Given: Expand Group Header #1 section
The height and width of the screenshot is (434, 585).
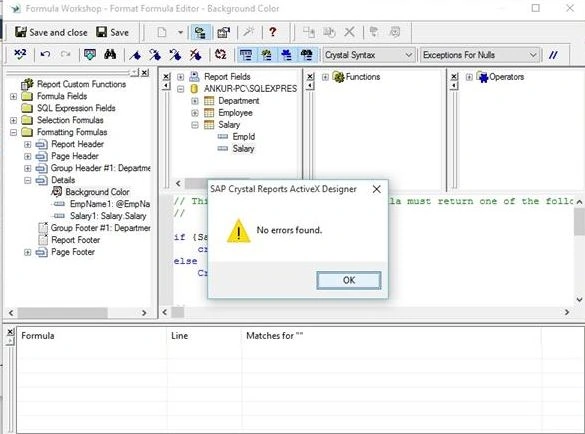Looking at the screenshot, I should tap(28, 168).
